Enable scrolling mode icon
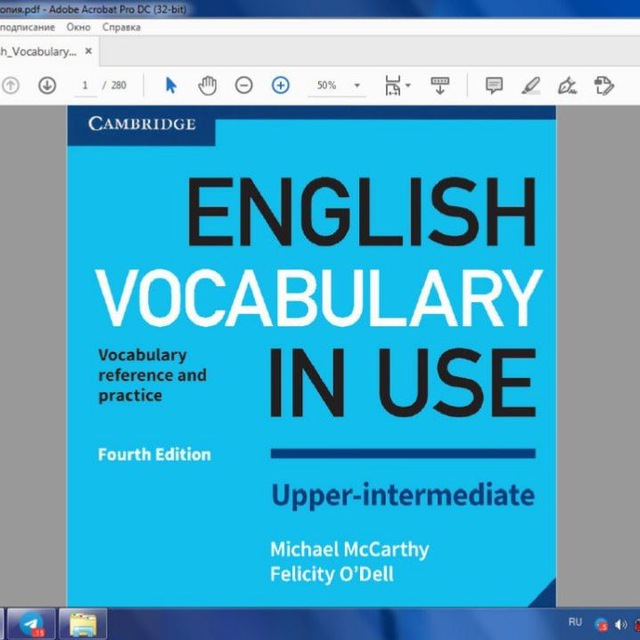 coord(440,86)
